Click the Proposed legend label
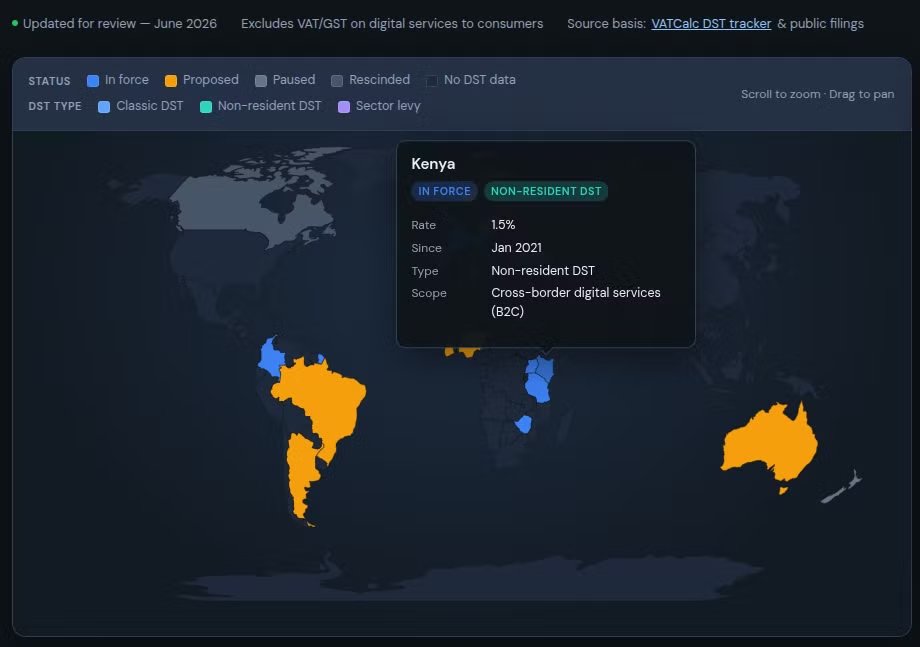Viewport: 920px width, 647px height. [x=211, y=80]
